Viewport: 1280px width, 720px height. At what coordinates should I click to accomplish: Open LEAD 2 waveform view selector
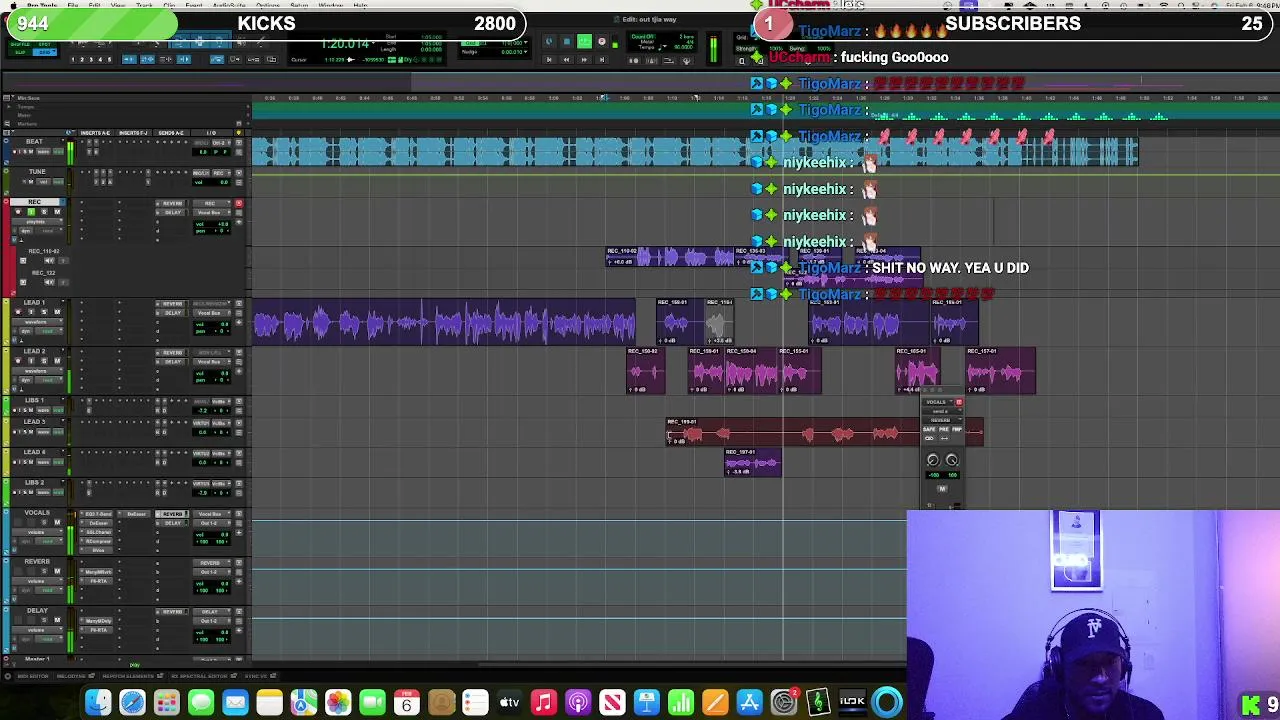pyautogui.click(x=37, y=371)
